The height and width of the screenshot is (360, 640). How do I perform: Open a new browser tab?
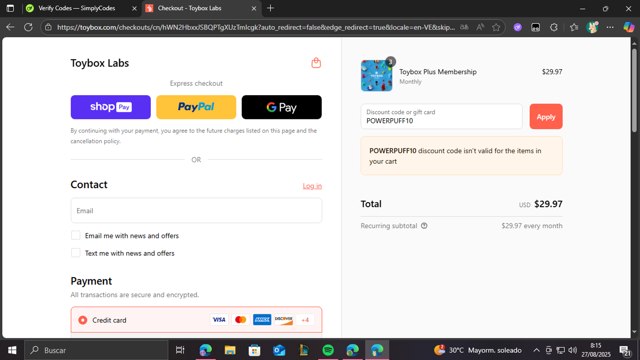pyautogui.click(x=270, y=8)
